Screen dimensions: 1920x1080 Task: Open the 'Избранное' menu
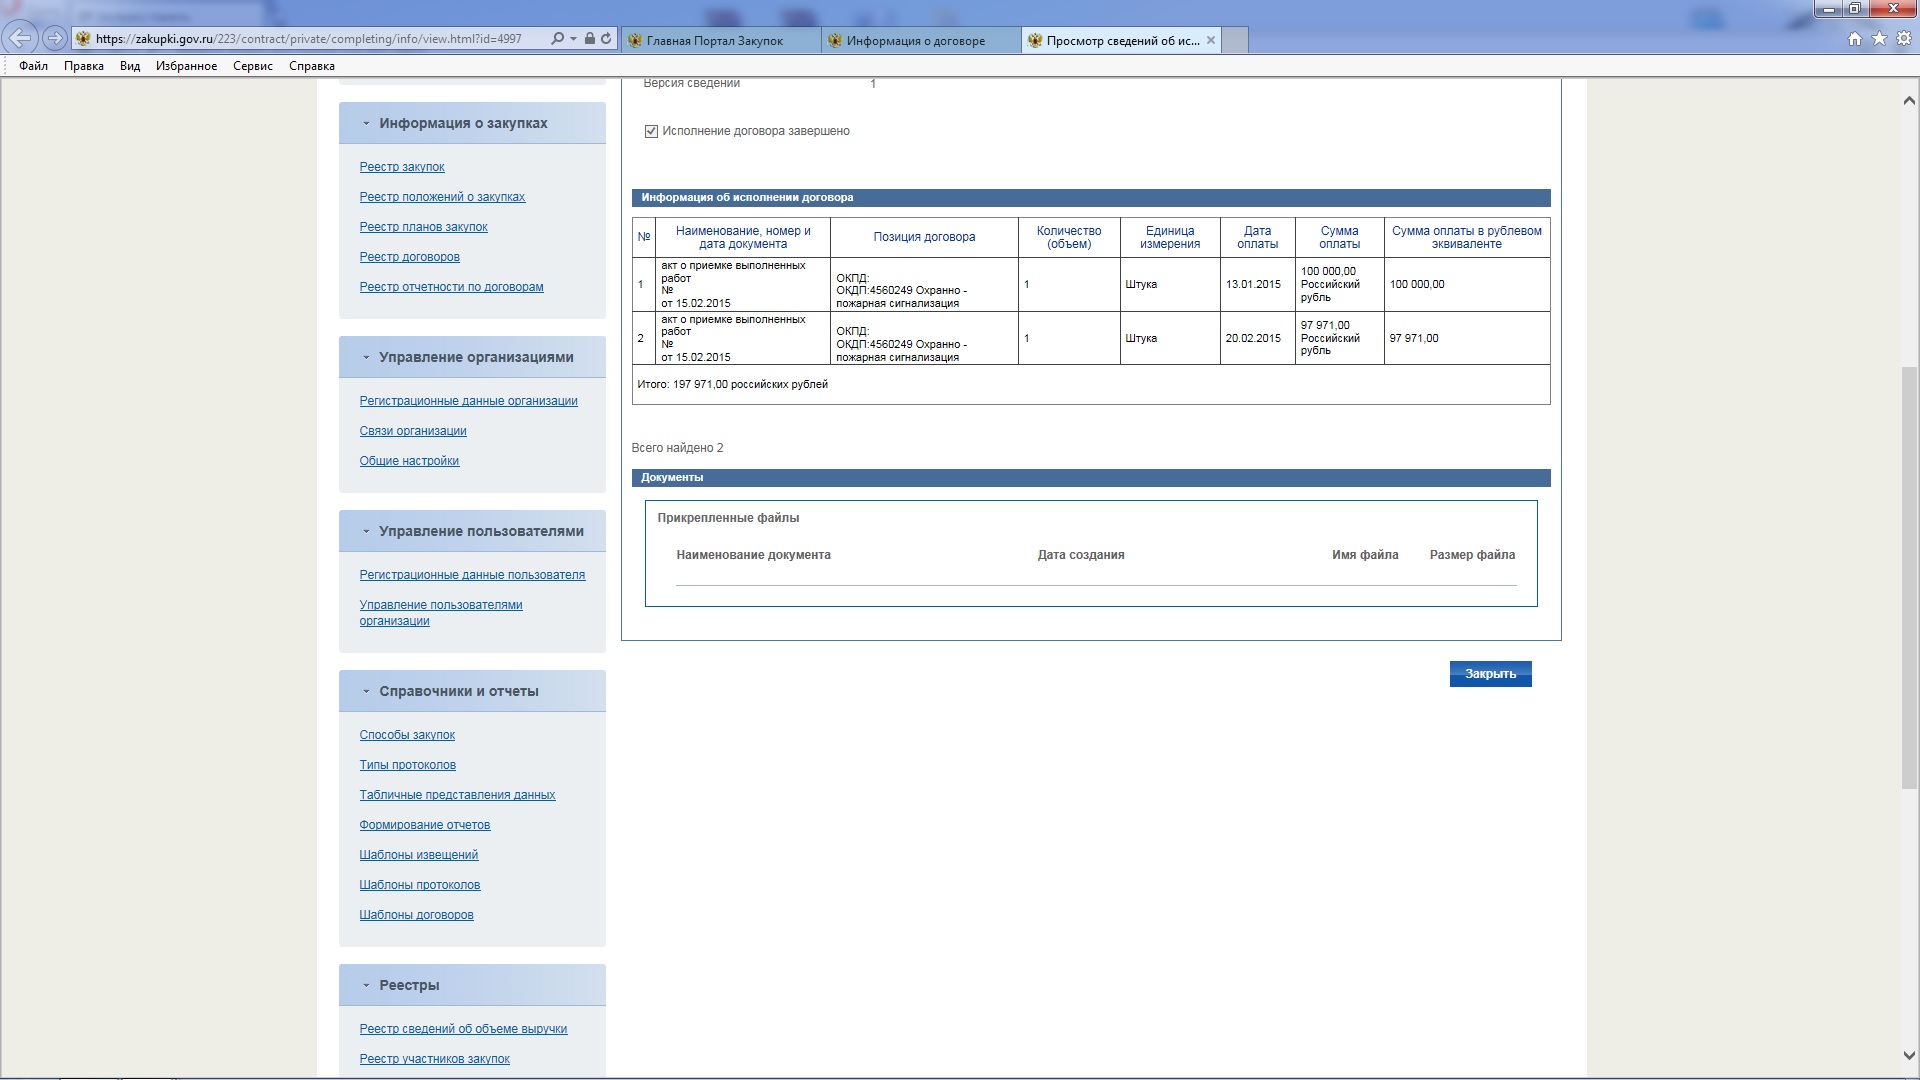186,66
